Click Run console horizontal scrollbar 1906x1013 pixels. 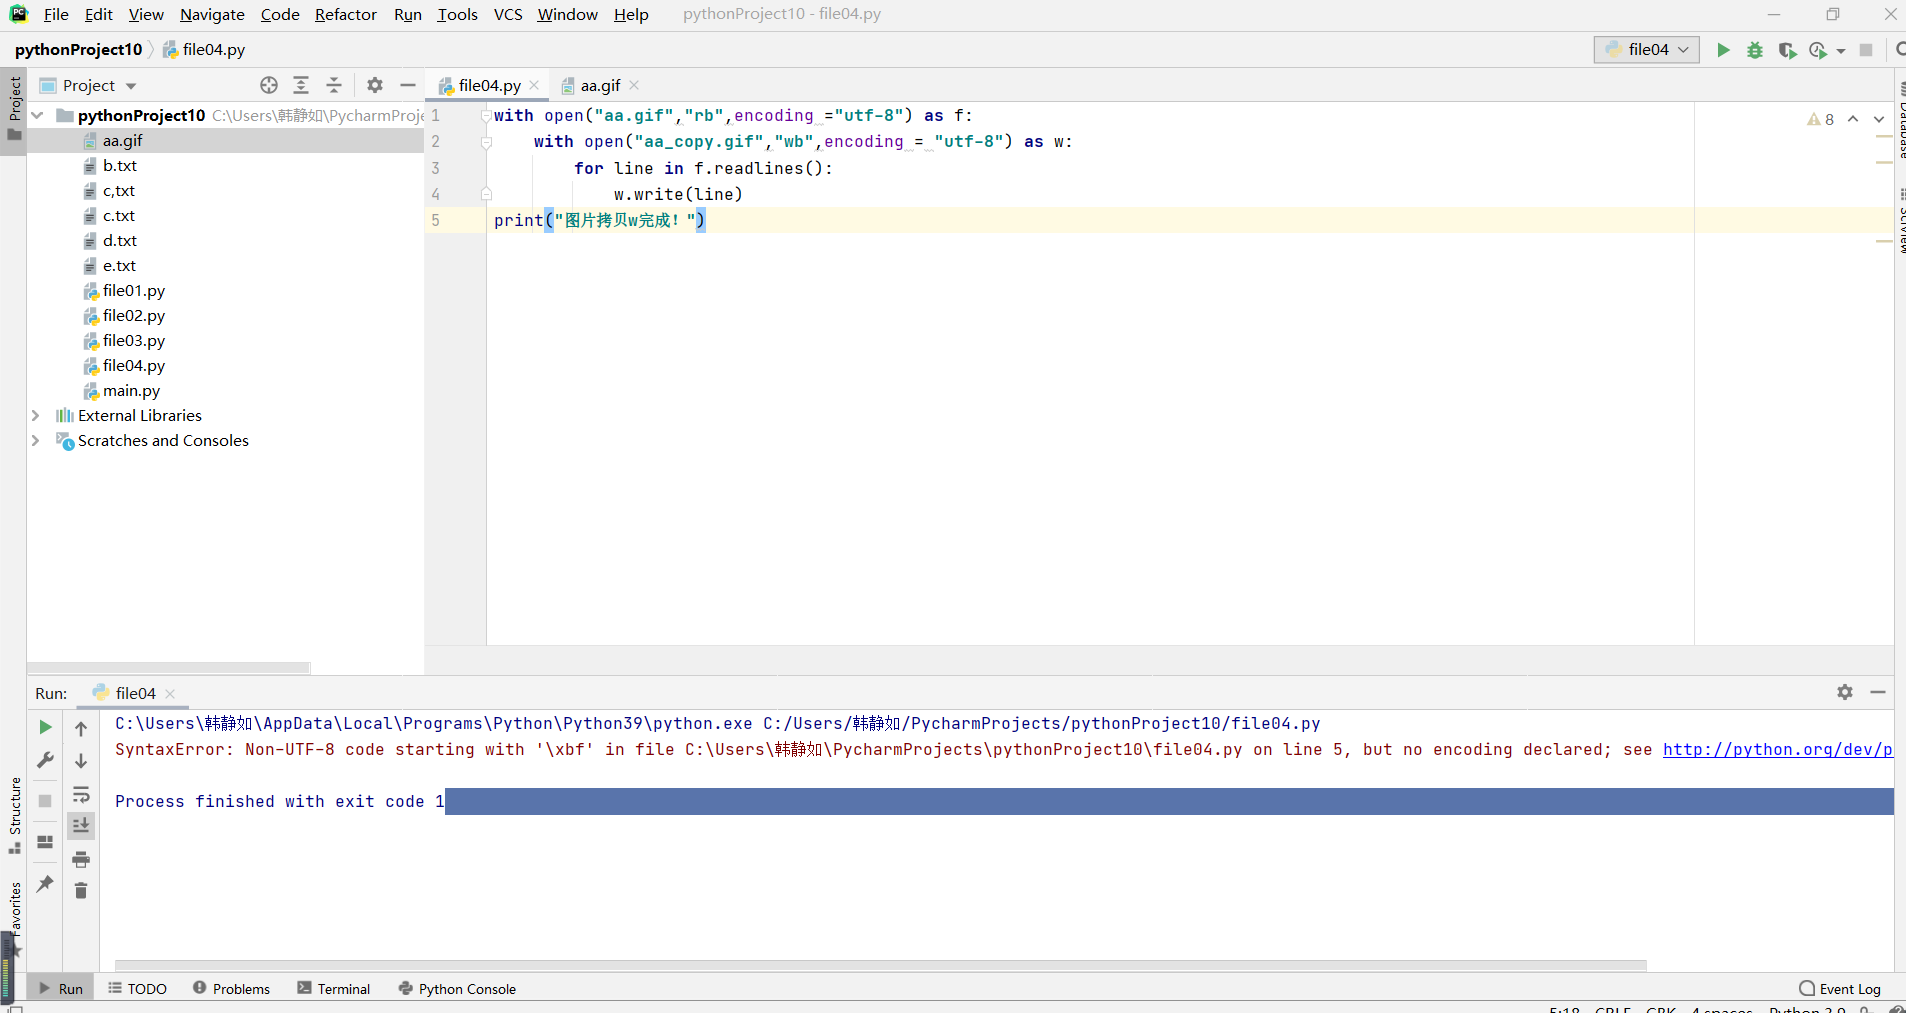[x=880, y=965]
